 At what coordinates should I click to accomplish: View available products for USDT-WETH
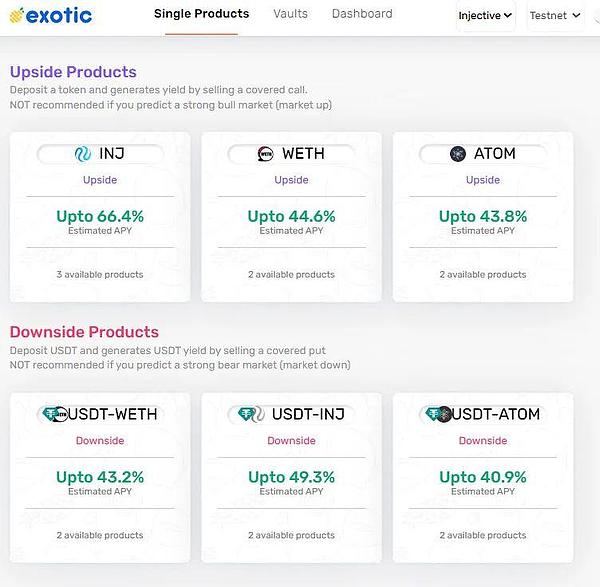click(x=100, y=535)
